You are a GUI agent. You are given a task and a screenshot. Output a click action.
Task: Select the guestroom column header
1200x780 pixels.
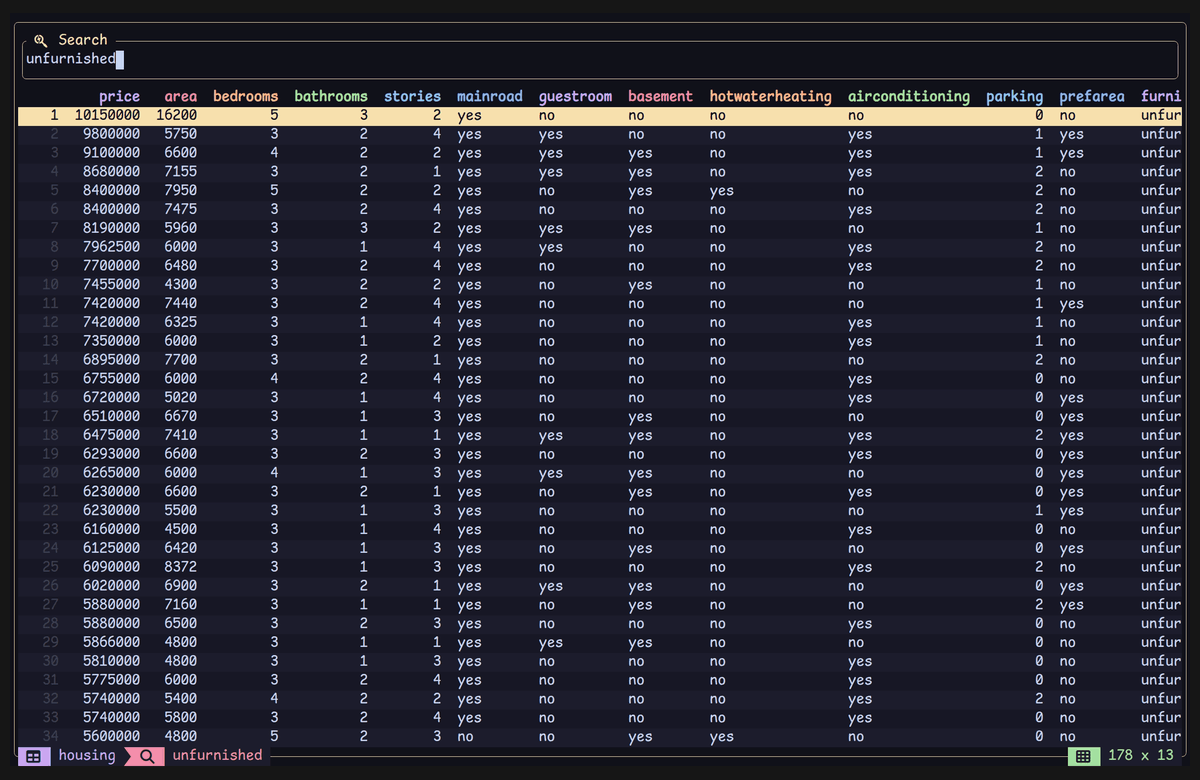575,97
